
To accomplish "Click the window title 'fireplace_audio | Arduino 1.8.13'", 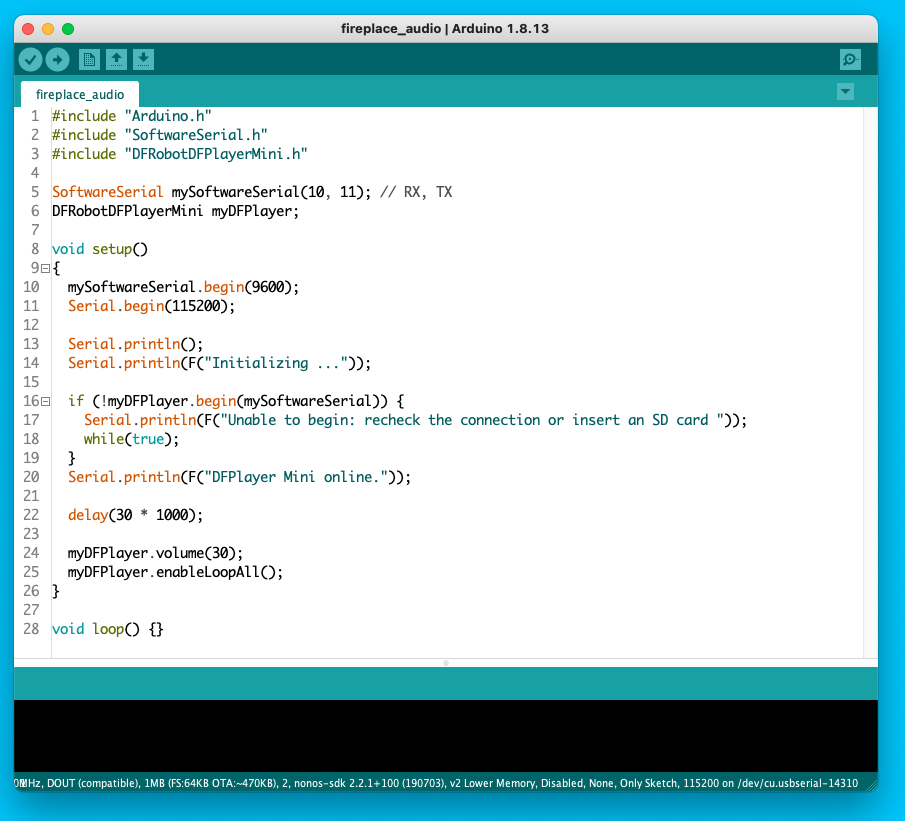I will tap(445, 28).
